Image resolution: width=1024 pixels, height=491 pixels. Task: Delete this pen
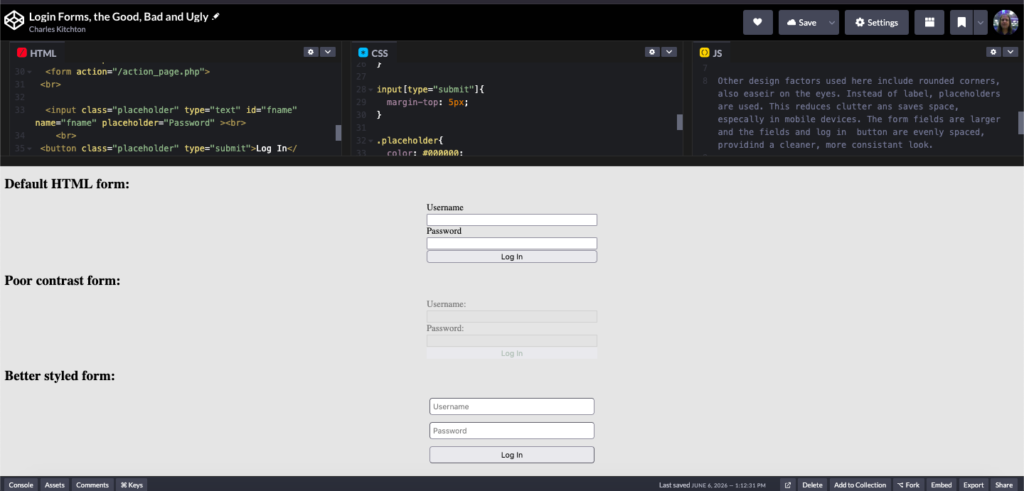pos(812,485)
